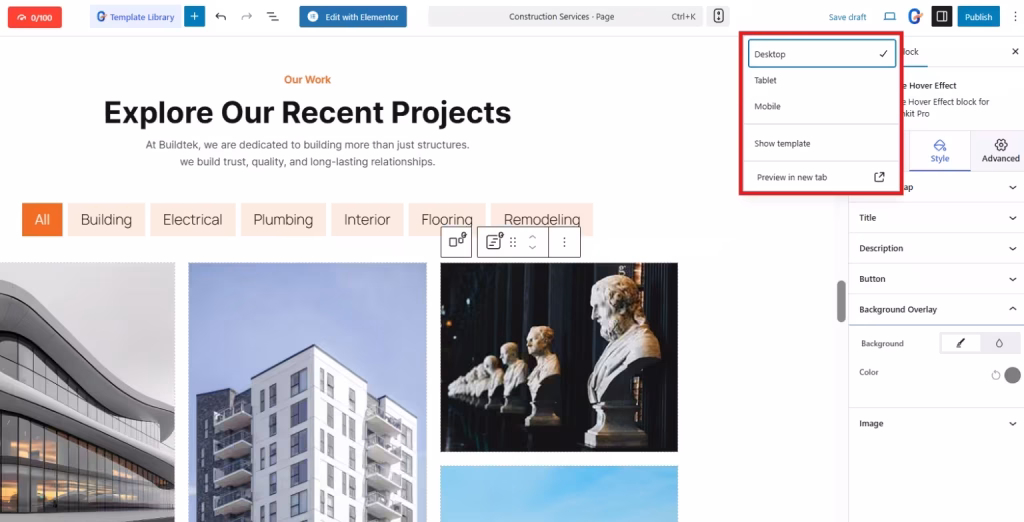Filter projects by Plumbing
Screen dimensions: 1024x522
[x=283, y=220]
